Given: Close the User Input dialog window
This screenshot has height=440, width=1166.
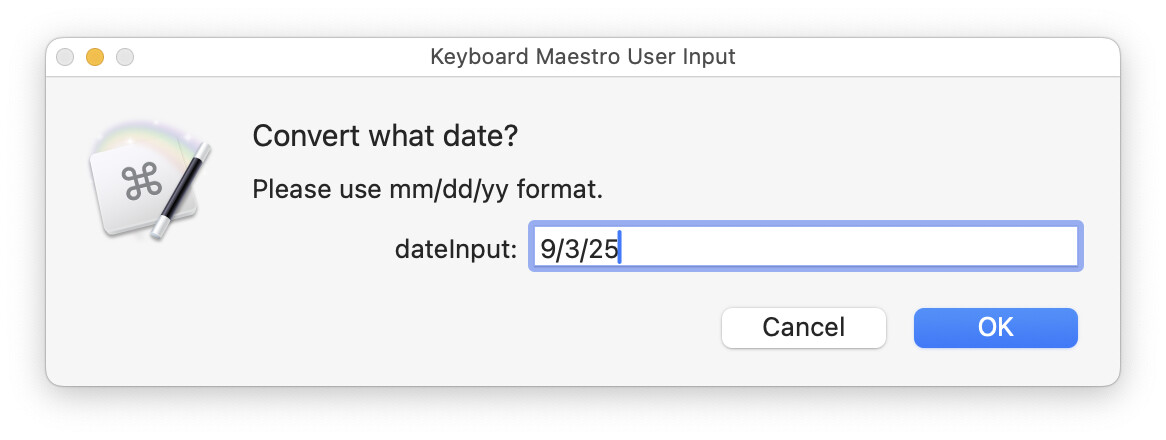Looking at the screenshot, I should coord(65,57).
